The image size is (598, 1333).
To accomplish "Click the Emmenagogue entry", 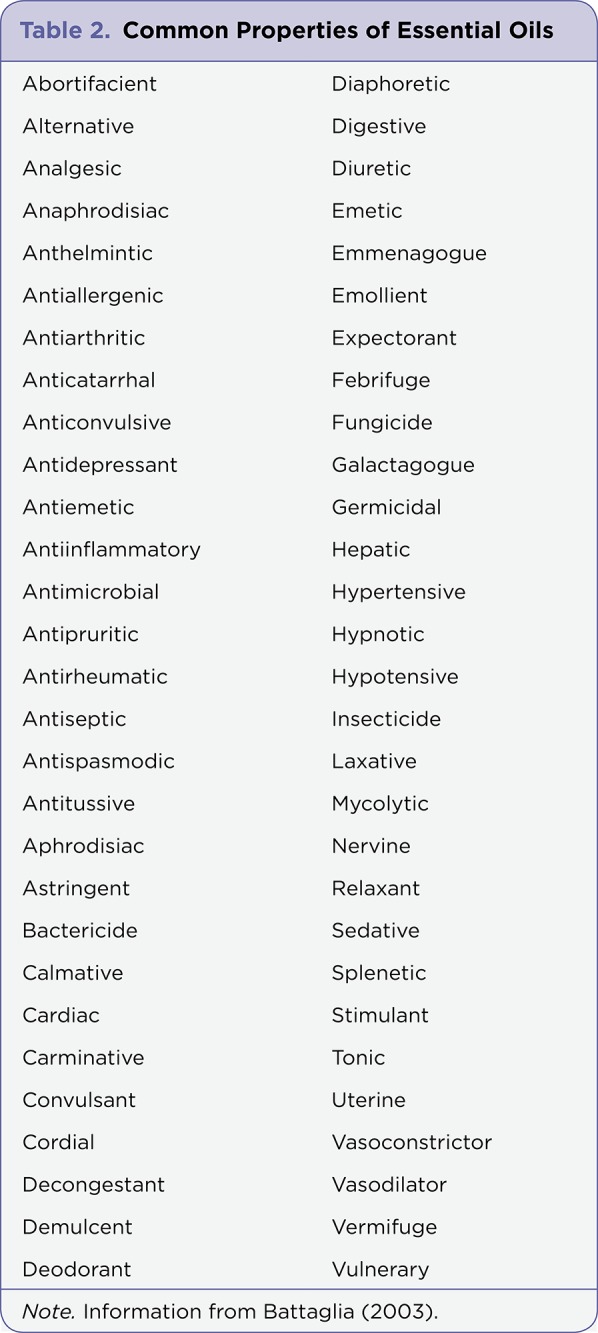I will (x=409, y=254).
